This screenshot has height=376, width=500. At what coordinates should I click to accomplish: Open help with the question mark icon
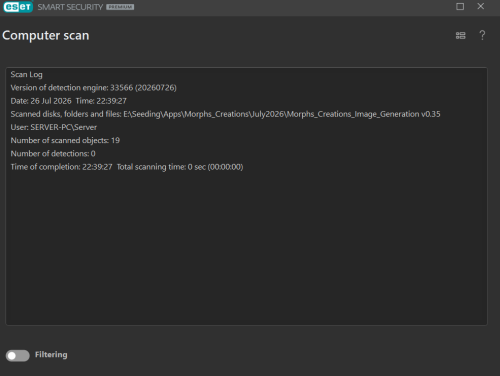click(482, 35)
